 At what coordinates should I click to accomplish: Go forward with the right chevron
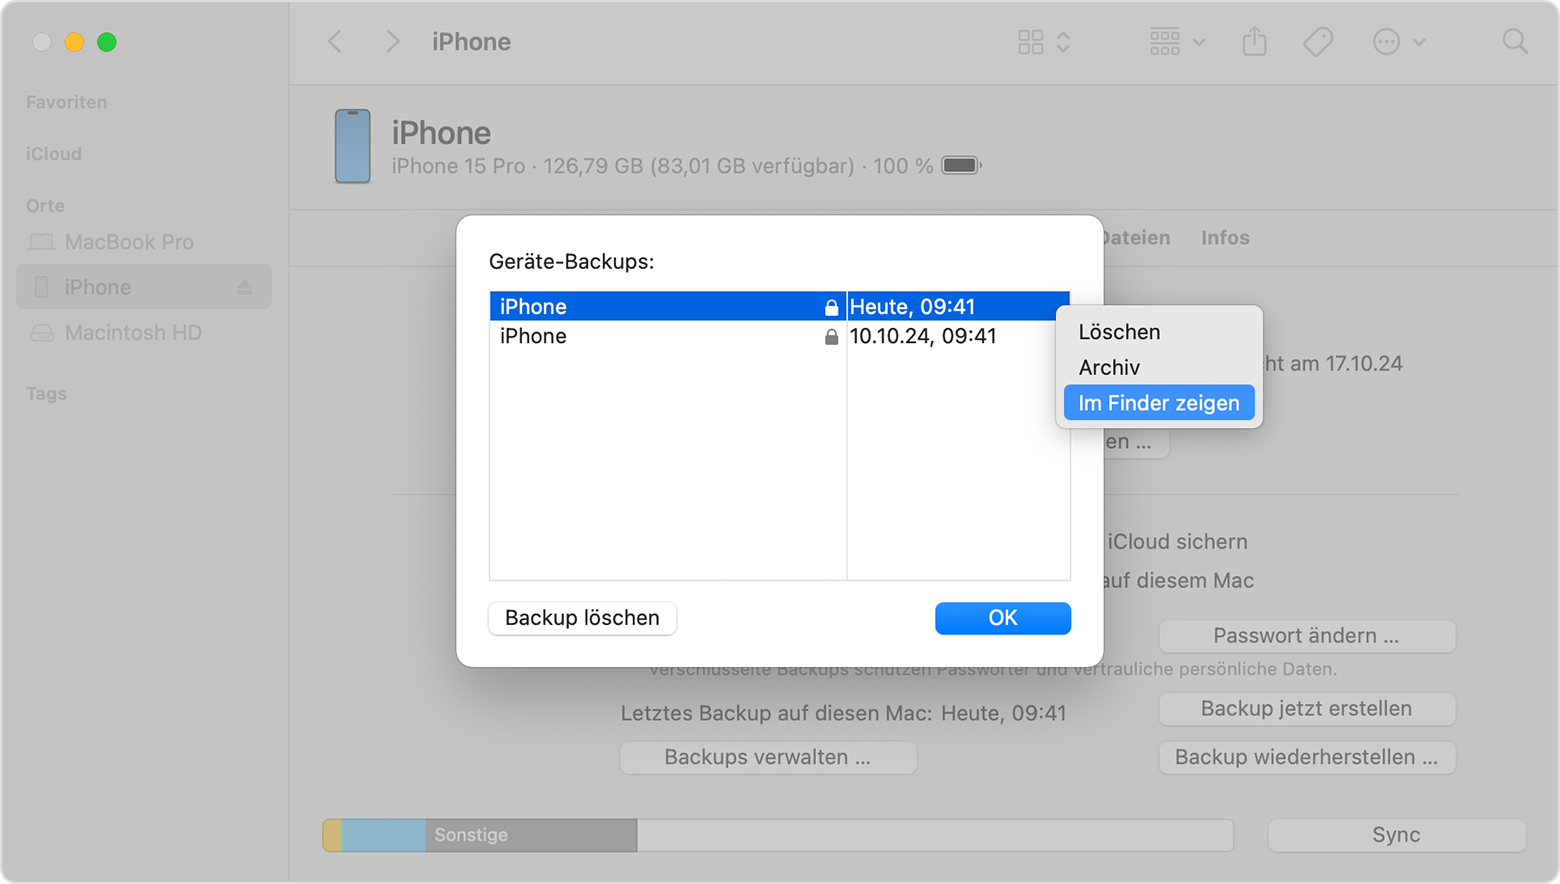pyautogui.click(x=392, y=41)
